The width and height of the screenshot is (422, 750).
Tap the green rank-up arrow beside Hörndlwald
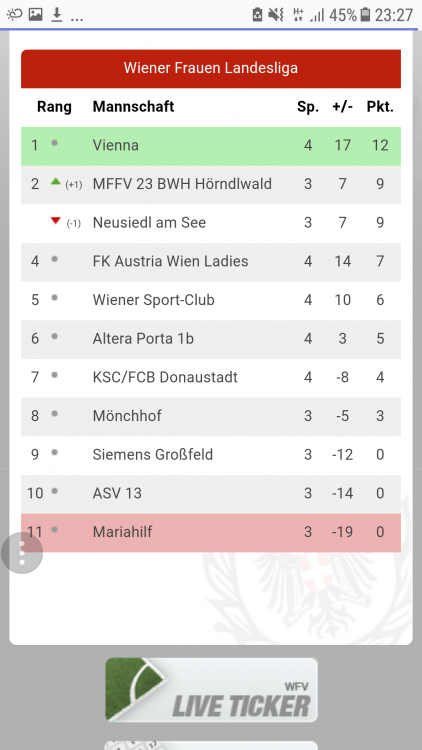(56, 181)
